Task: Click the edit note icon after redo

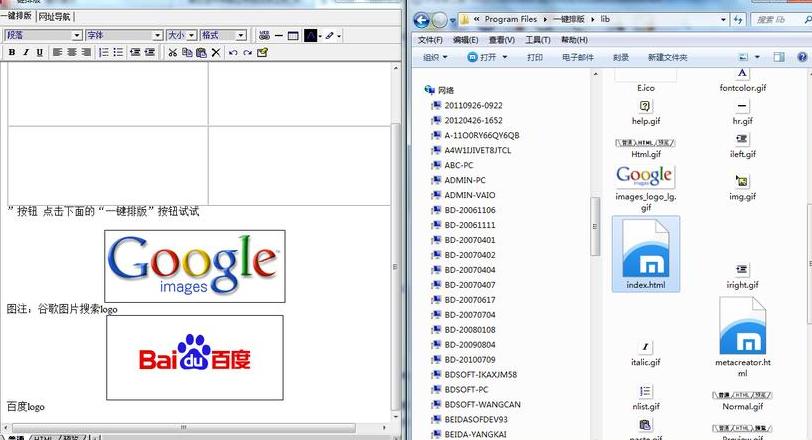Action: (262, 52)
